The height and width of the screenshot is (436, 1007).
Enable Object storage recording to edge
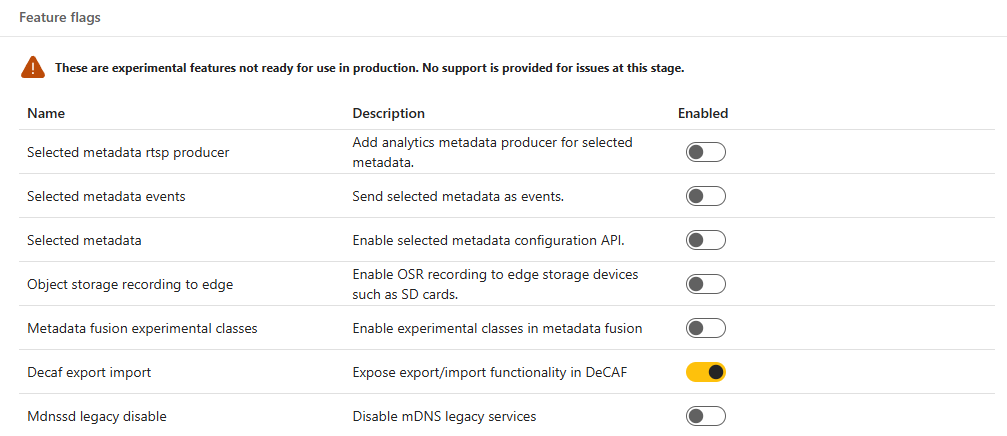pos(706,284)
